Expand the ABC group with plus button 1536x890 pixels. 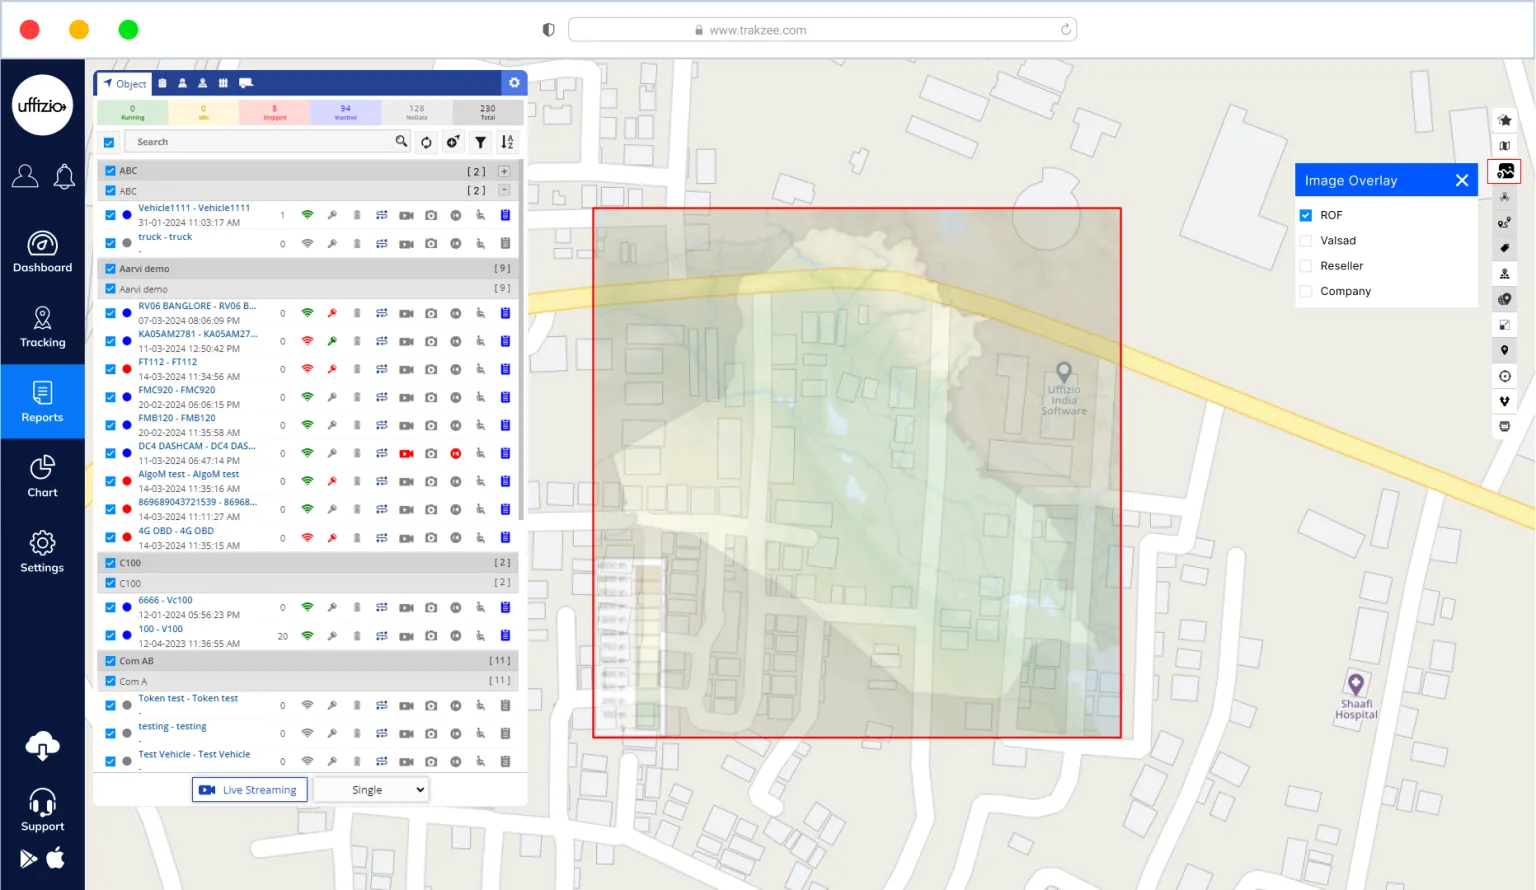[504, 171]
